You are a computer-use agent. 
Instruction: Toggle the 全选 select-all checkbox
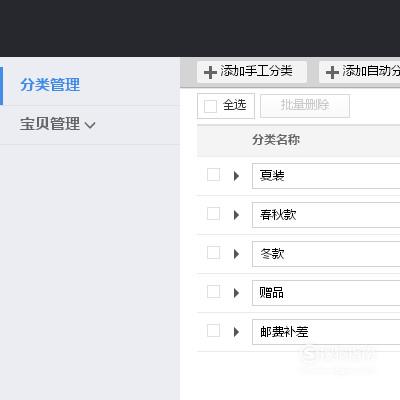pos(210,106)
